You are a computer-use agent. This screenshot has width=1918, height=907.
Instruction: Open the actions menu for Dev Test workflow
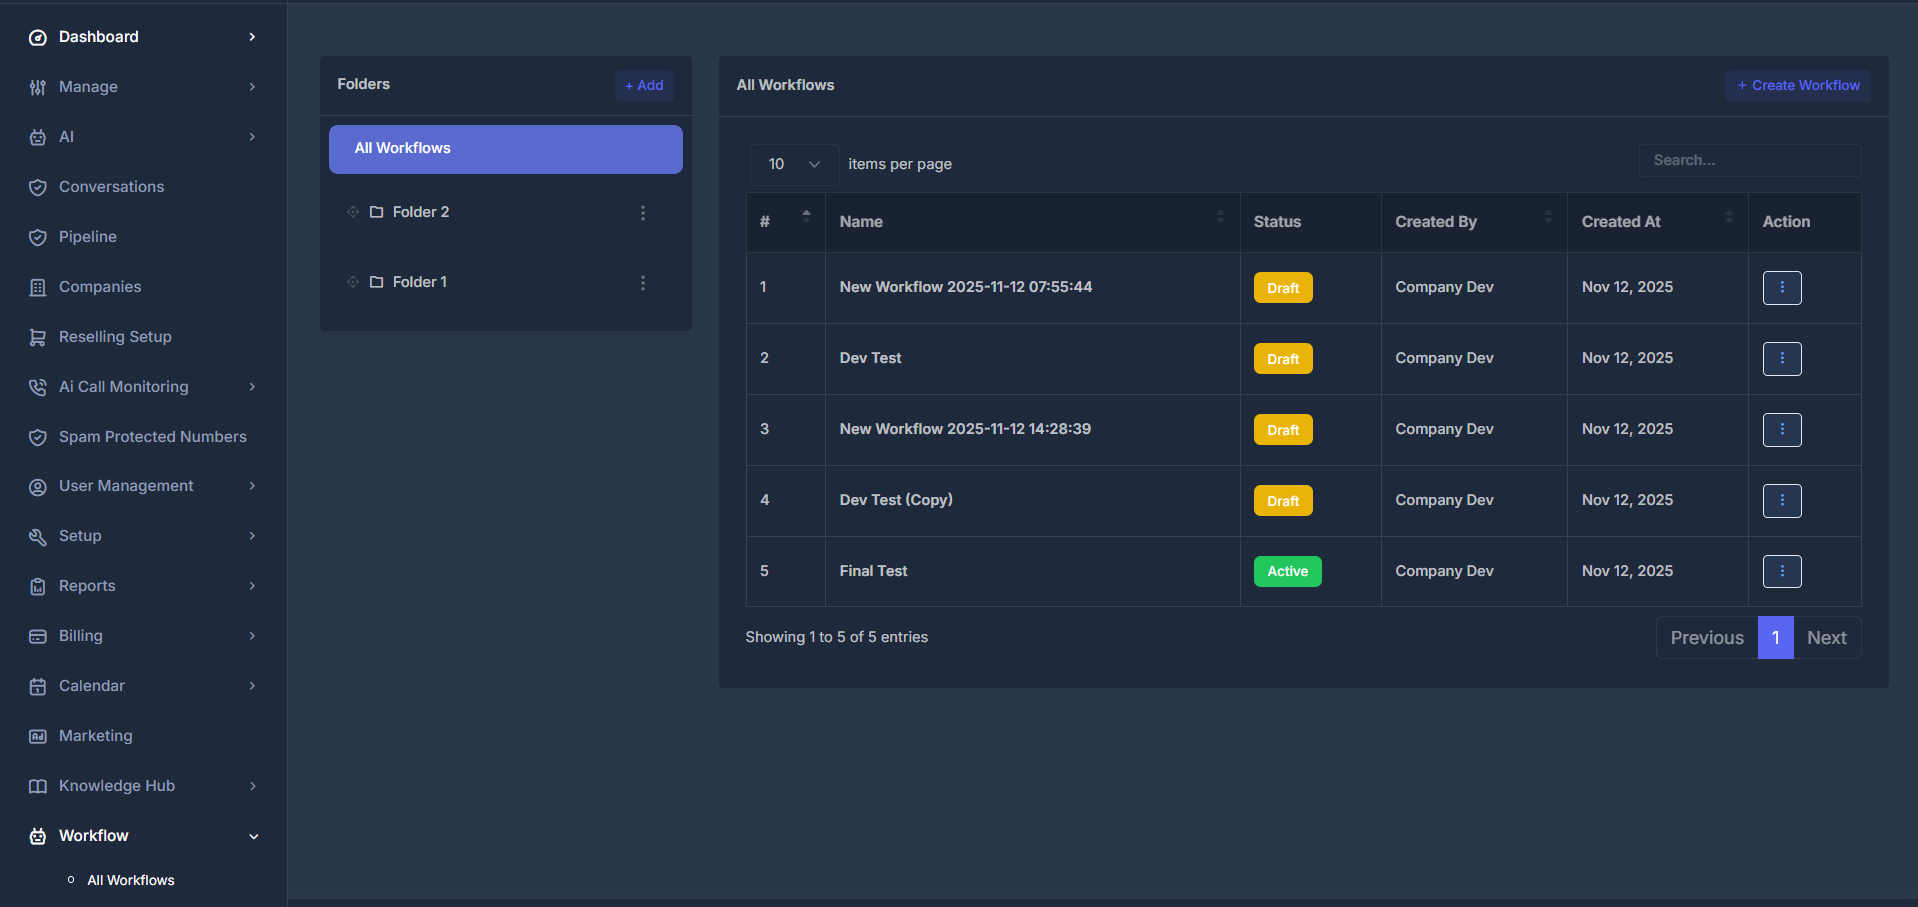pyautogui.click(x=1781, y=359)
